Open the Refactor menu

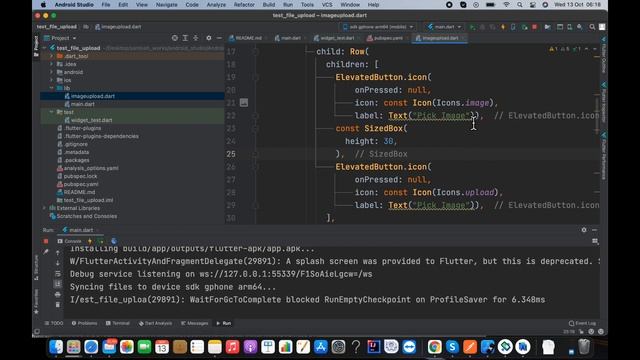coord(244,5)
